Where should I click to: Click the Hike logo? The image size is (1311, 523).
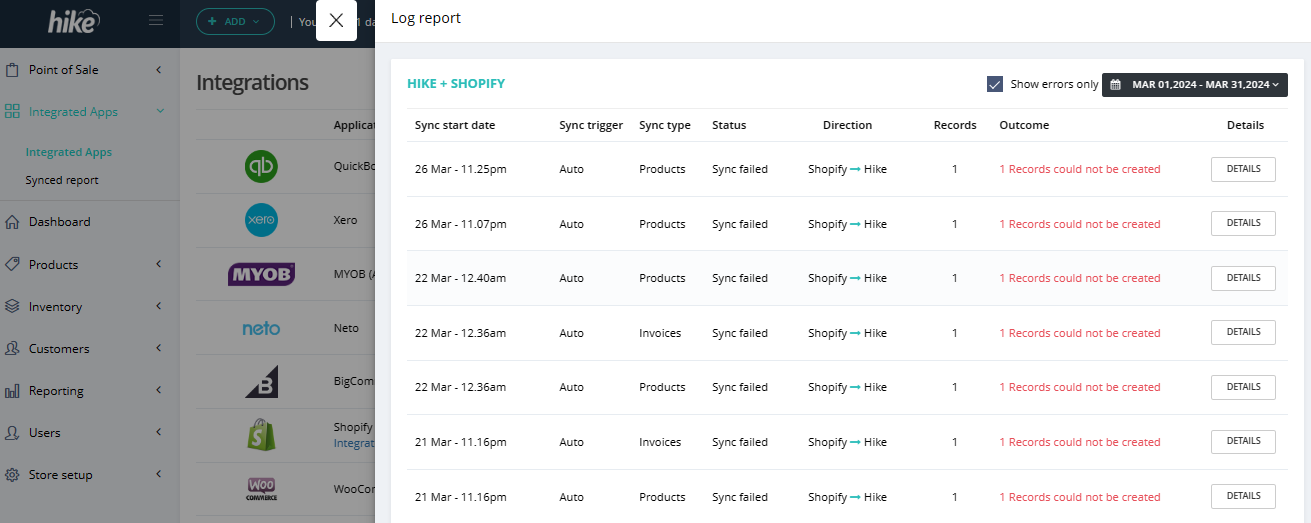[74, 20]
